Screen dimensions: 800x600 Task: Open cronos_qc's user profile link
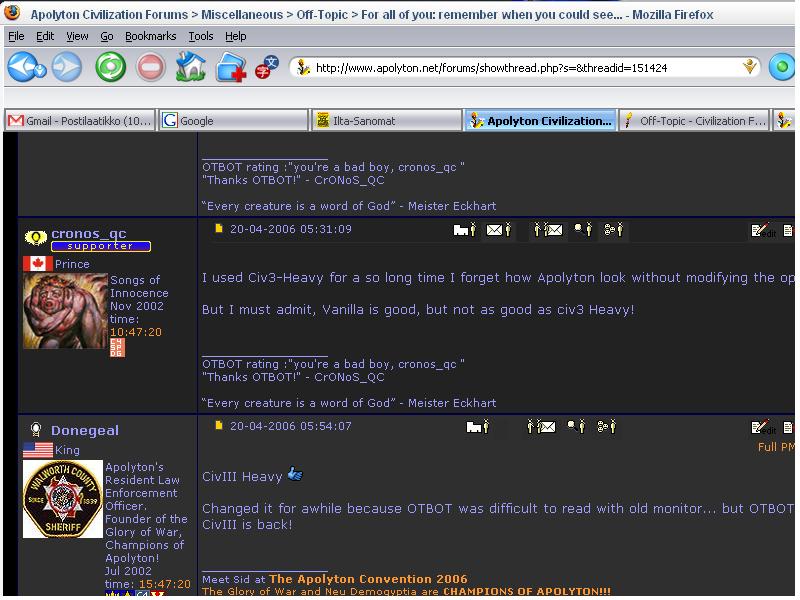click(x=88, y=234)
